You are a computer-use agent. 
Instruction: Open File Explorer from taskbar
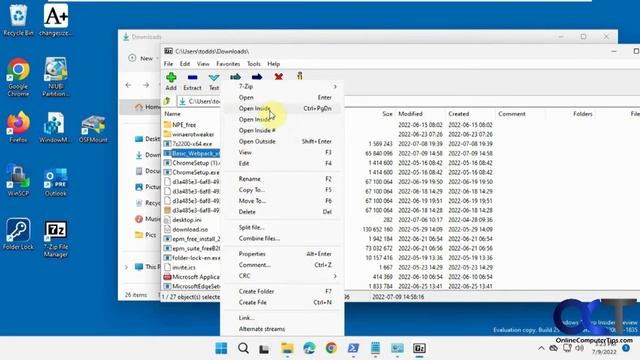coord(287,348)
